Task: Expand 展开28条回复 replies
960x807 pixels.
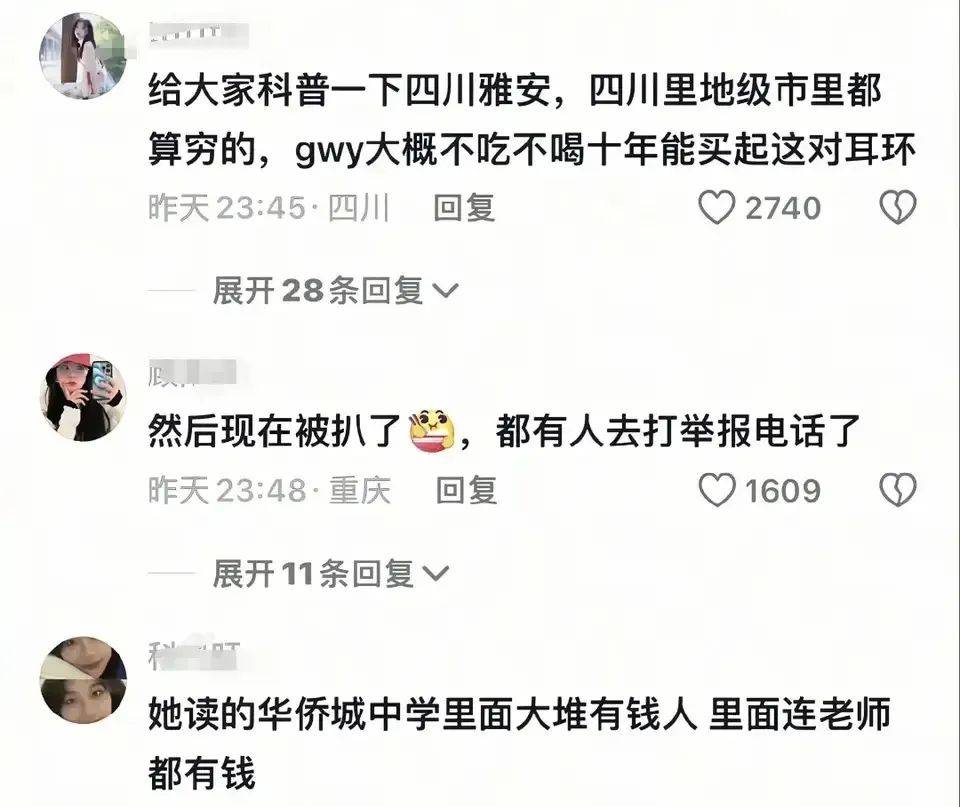Action: coord(335,290)
